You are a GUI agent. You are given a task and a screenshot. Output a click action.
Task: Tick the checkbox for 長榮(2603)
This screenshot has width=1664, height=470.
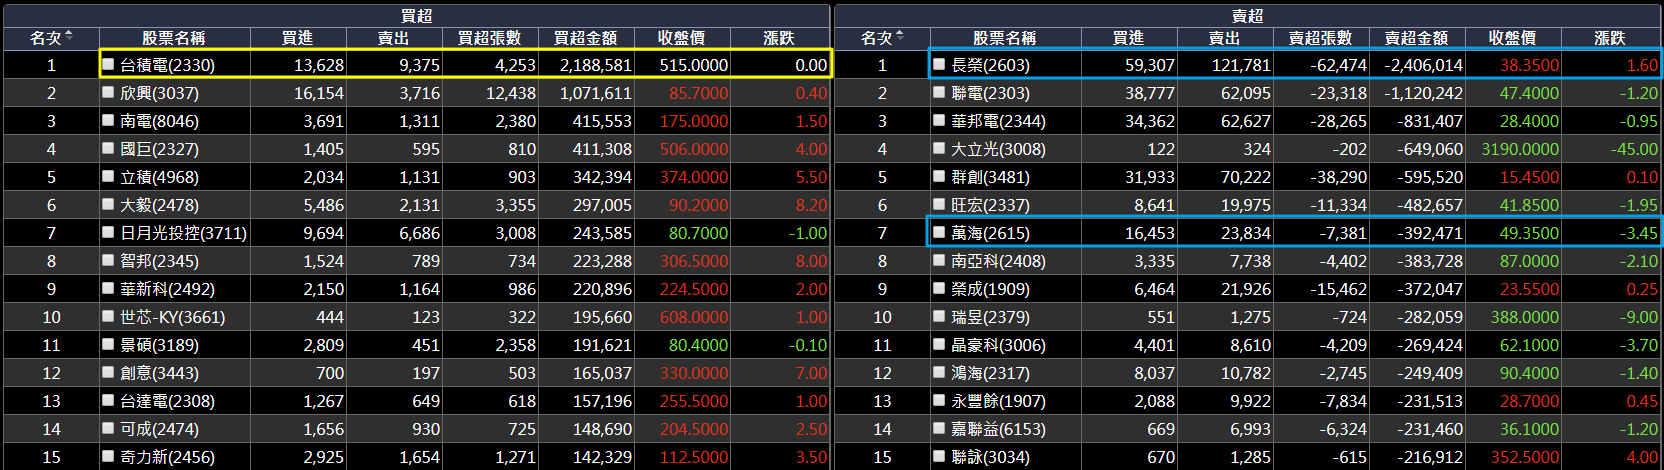tap(939, 64)
